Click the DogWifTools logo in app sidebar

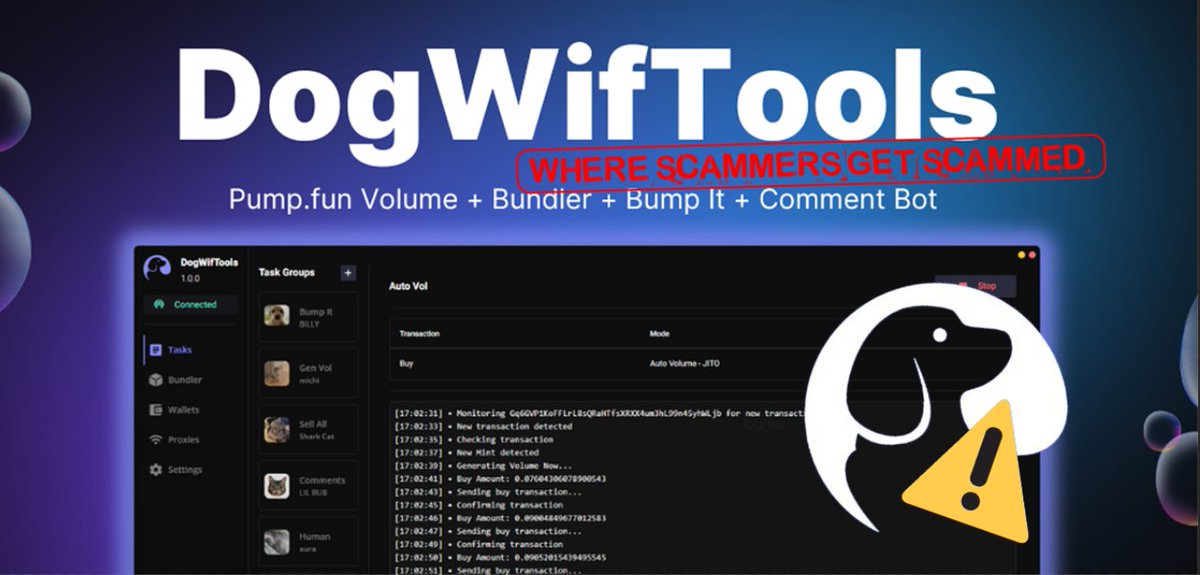tap(157, 269)
